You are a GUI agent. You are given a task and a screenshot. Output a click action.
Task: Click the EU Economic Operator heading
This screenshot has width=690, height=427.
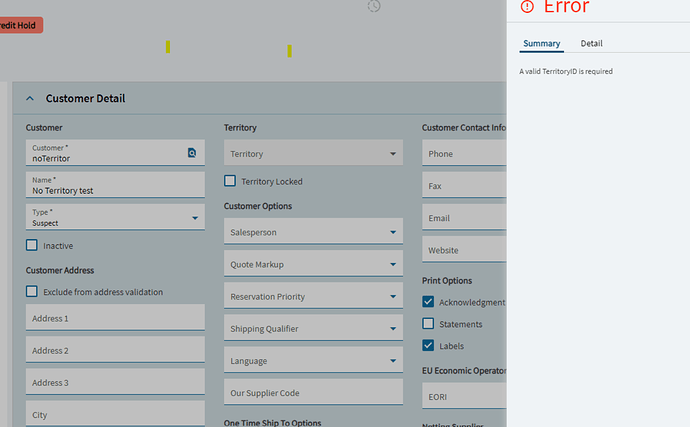click(x=464, y=371)
